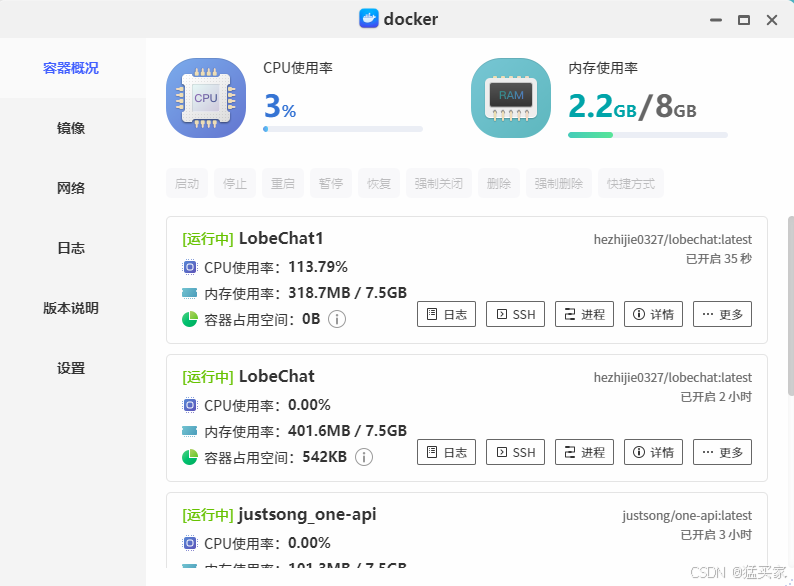Open the 设置 settings tab
This screenshot has height=586, width=794.
tap(71, 368)
